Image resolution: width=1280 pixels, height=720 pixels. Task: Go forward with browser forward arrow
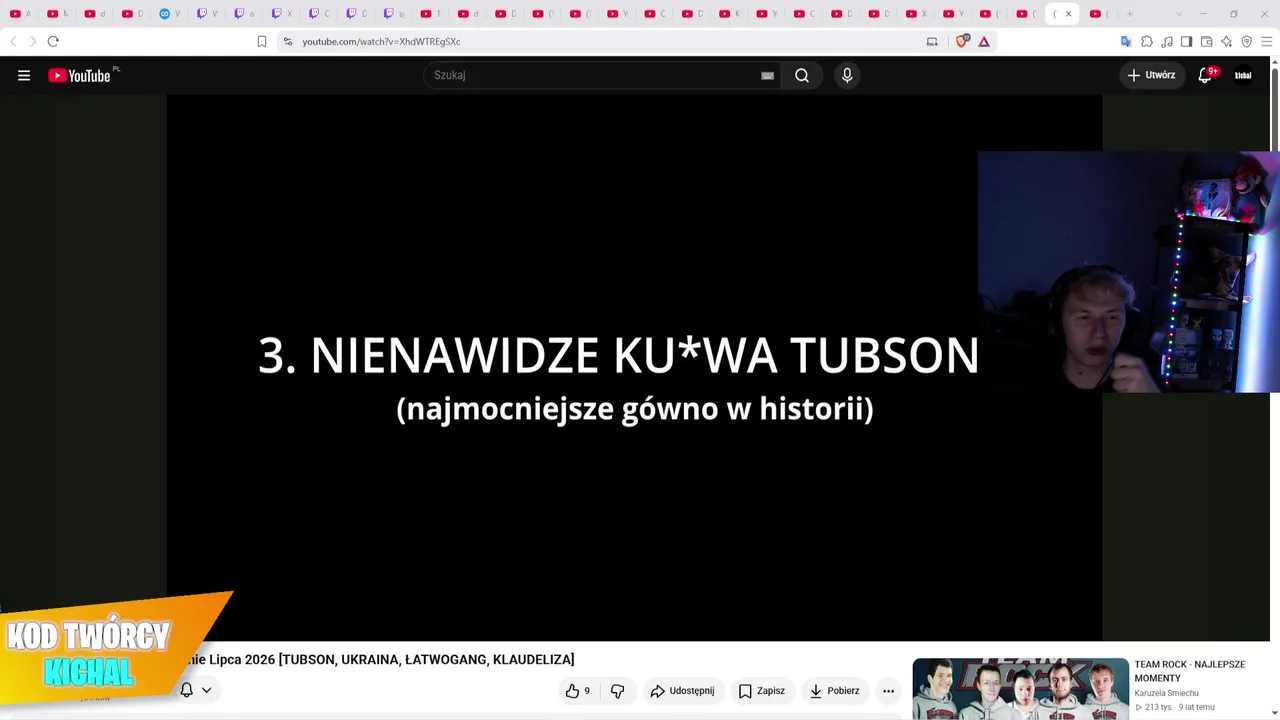[x=32, y=41]
